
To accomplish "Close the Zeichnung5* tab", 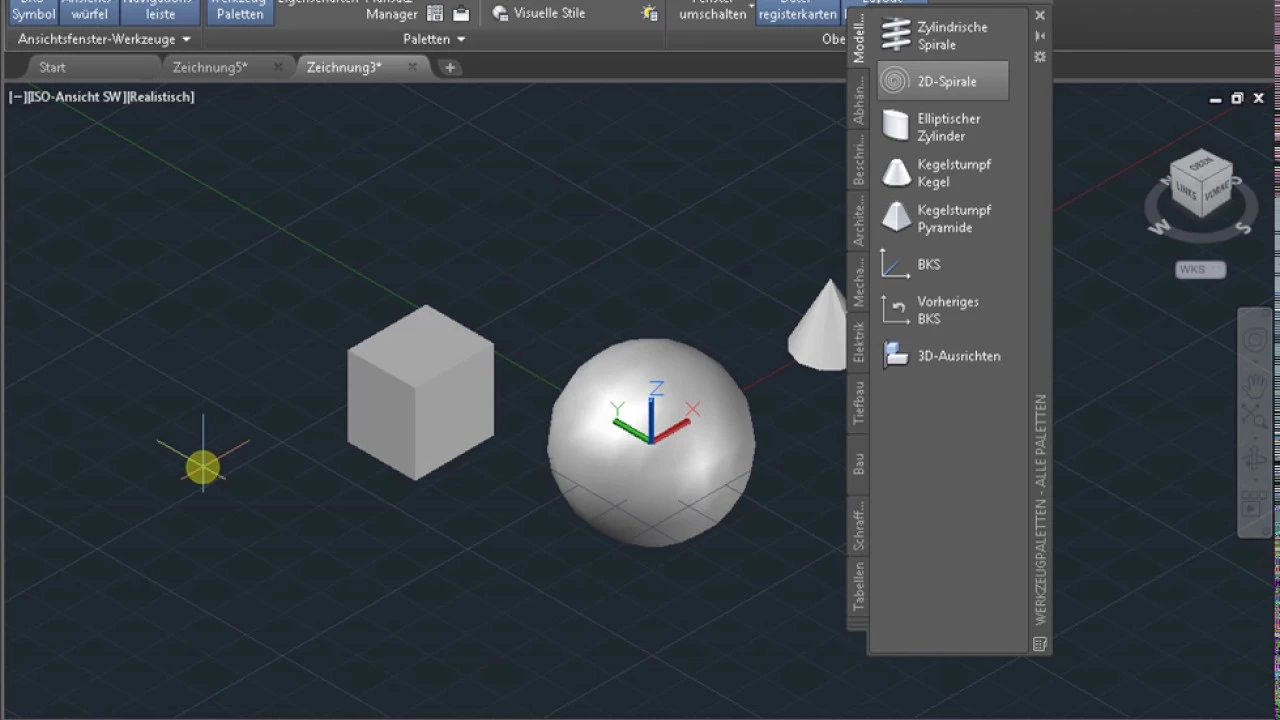I will [x=278, y=67].
